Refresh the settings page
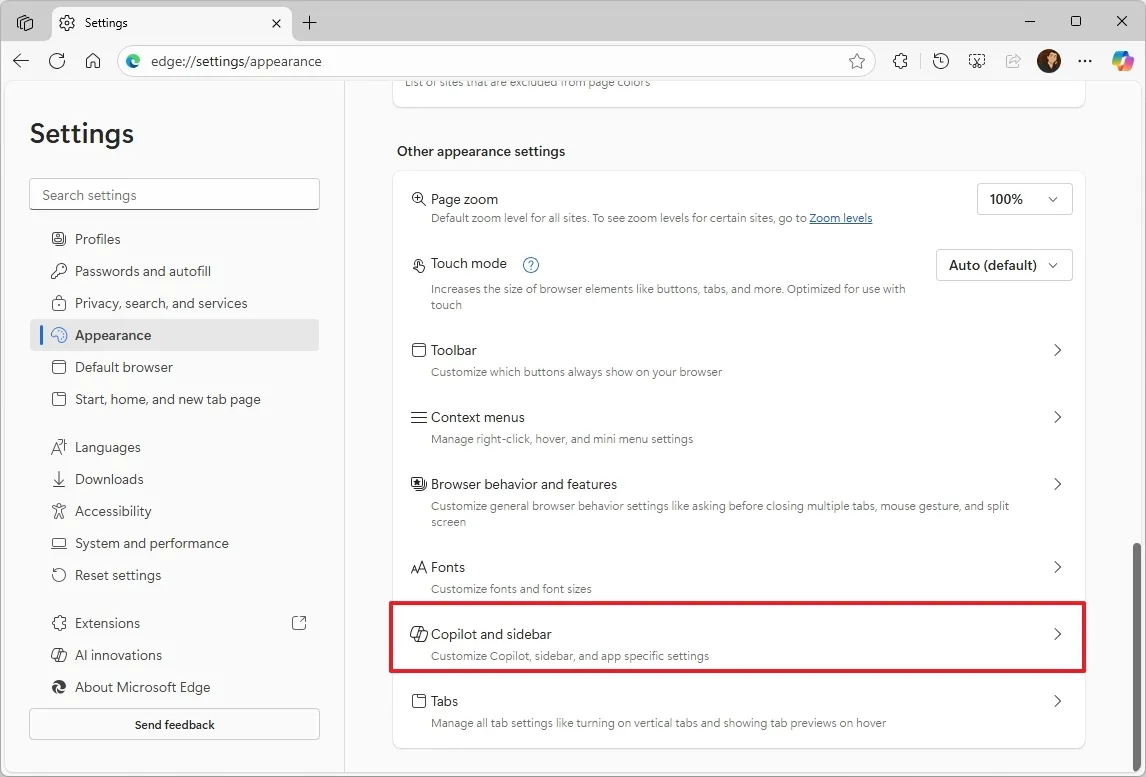The image size is (1146, 777). pyautogui.click(x=57, y=61)
